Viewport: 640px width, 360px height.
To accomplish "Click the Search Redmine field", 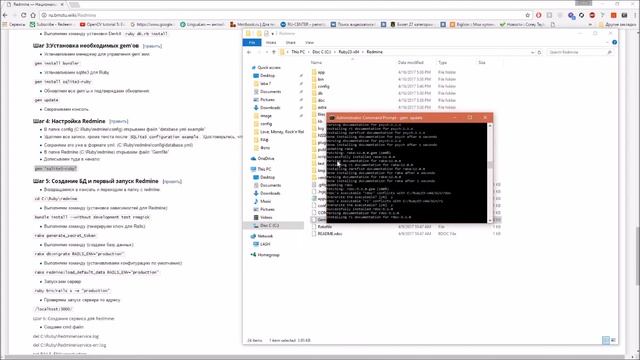I will pyautogui.click(x=580, y=52).
